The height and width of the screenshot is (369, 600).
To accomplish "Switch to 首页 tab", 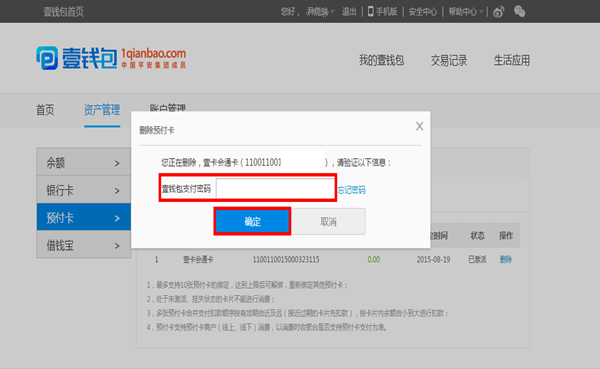I will pos(45,110).
